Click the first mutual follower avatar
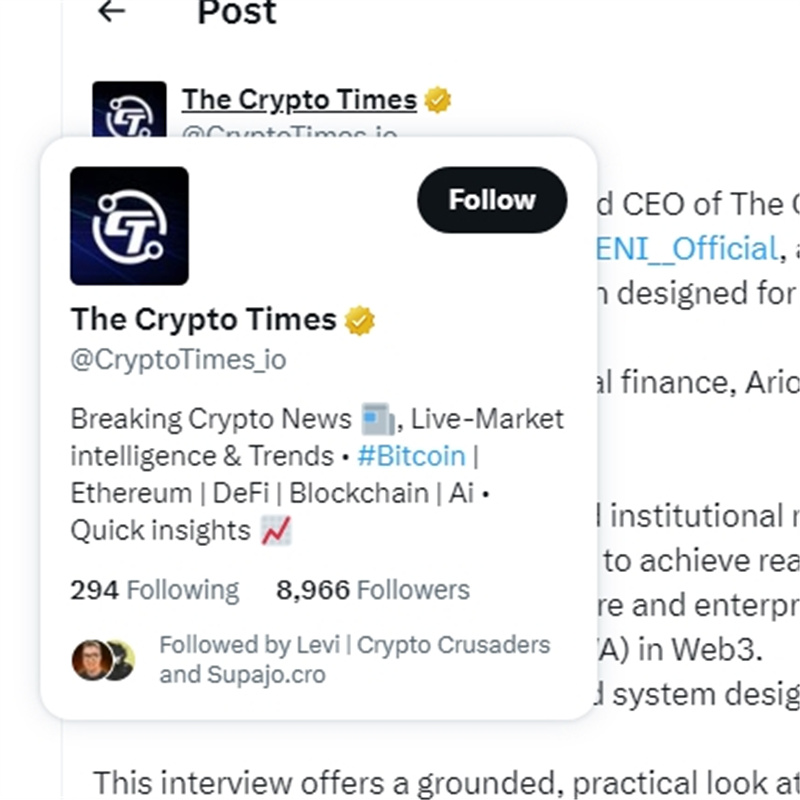The height and width of the screenshot is (800, 800). (x=90, y=660)
